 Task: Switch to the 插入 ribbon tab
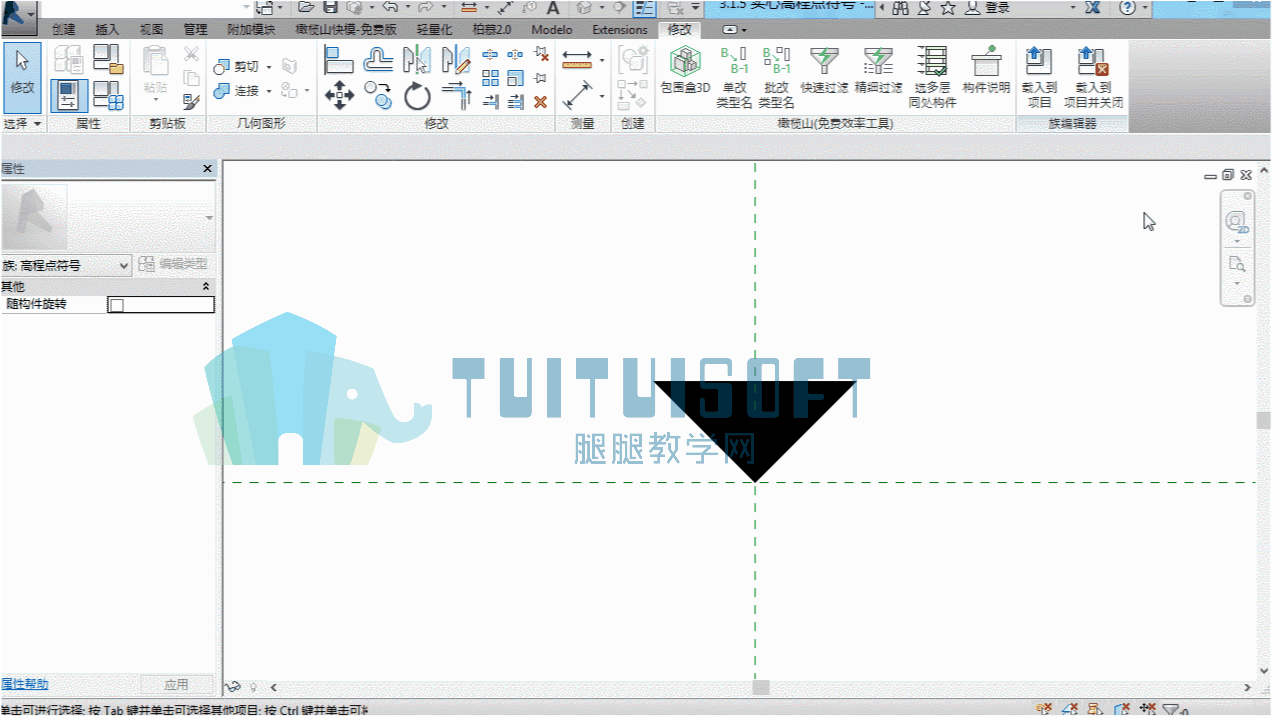tap(107, 30)
